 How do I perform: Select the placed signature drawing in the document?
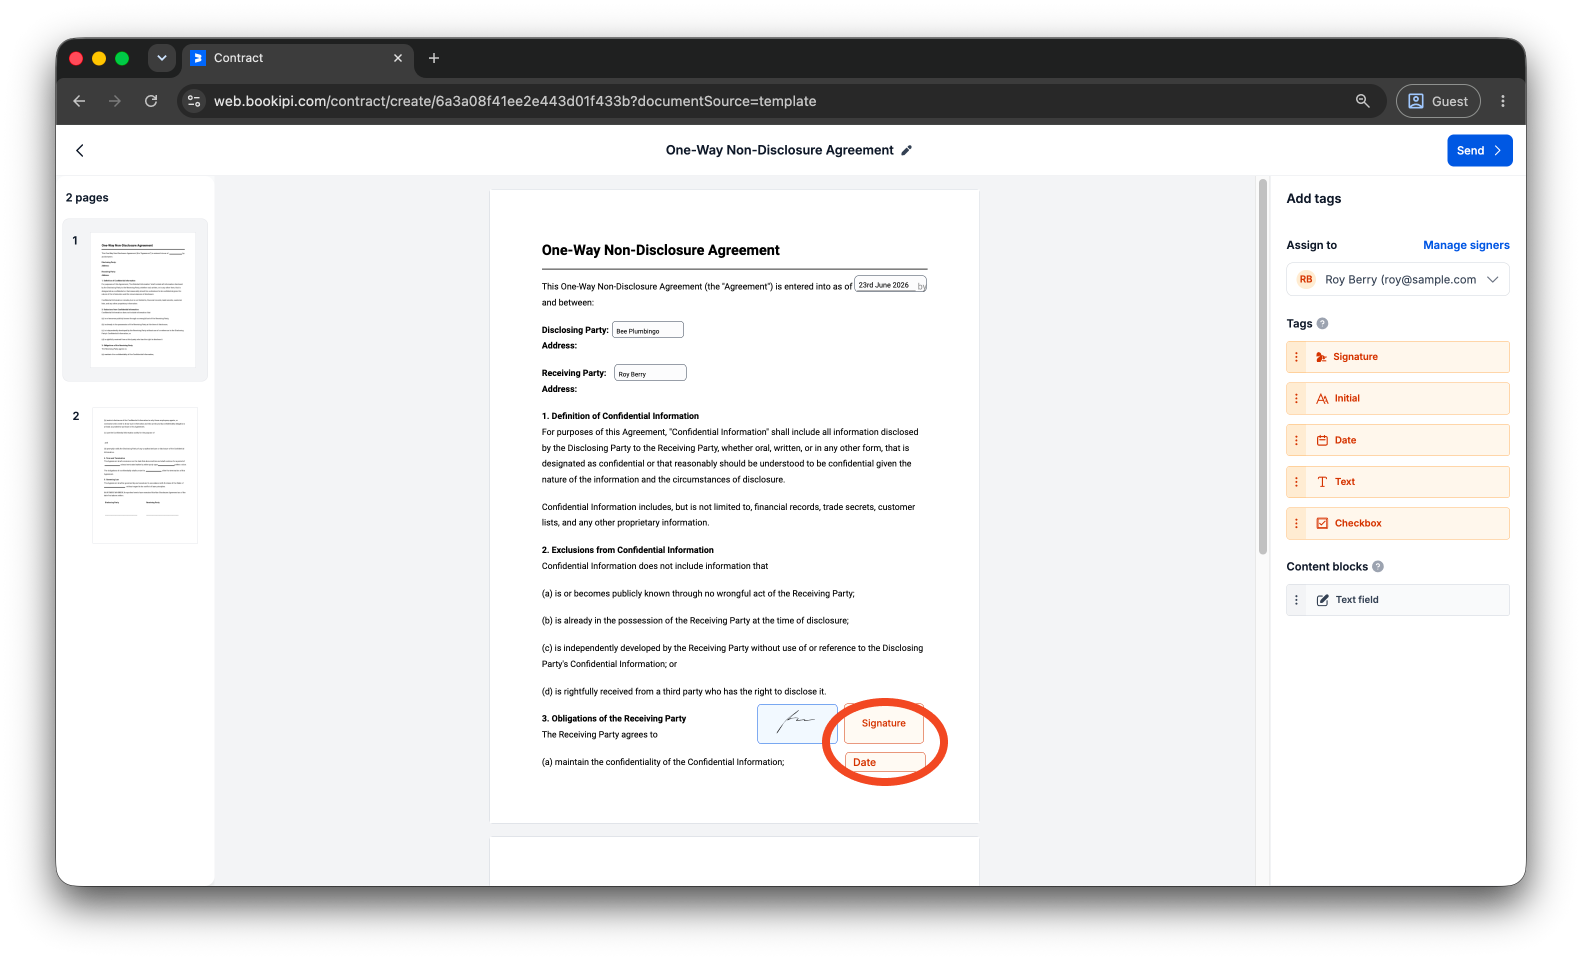pyautogui.click(x=797, y=723)
